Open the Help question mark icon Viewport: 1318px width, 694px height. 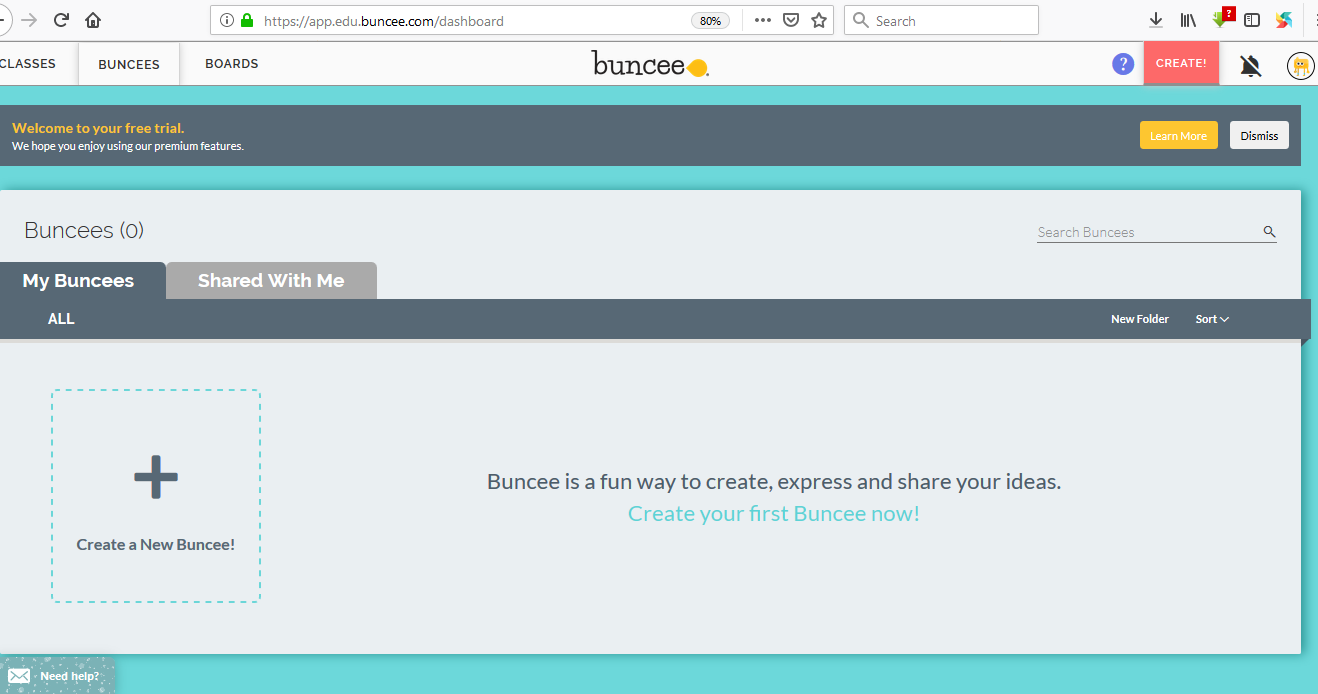[1122, 63]
